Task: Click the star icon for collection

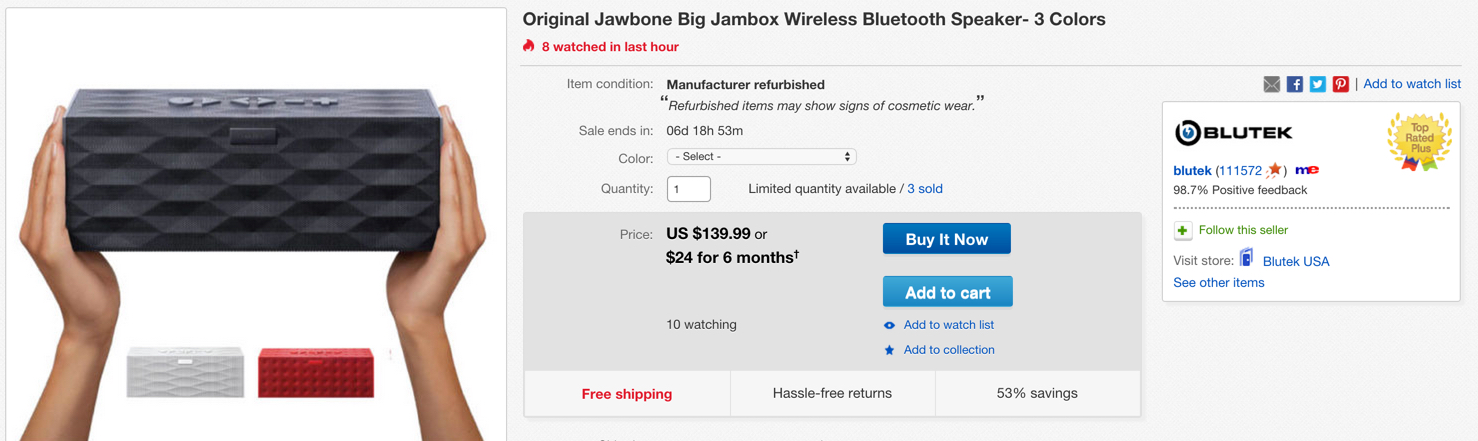Action: [x=889, y=350]
